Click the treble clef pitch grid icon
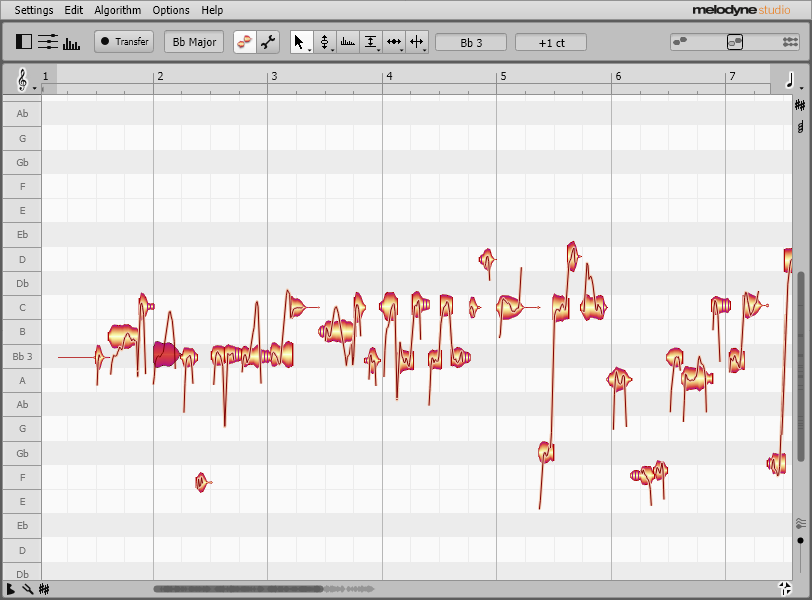The image size is (812, 600). point(22,80)
